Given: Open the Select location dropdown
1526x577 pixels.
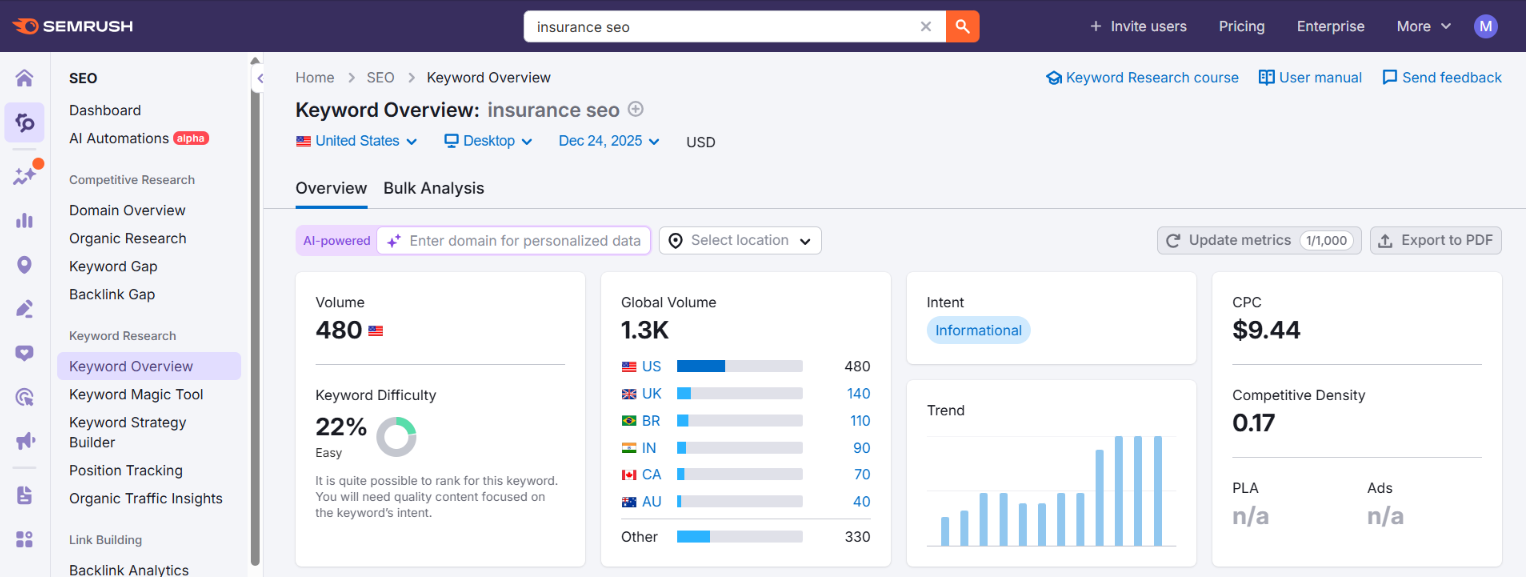Looking at the screenshot, I should pyautogui.click(x=740, y=240).
